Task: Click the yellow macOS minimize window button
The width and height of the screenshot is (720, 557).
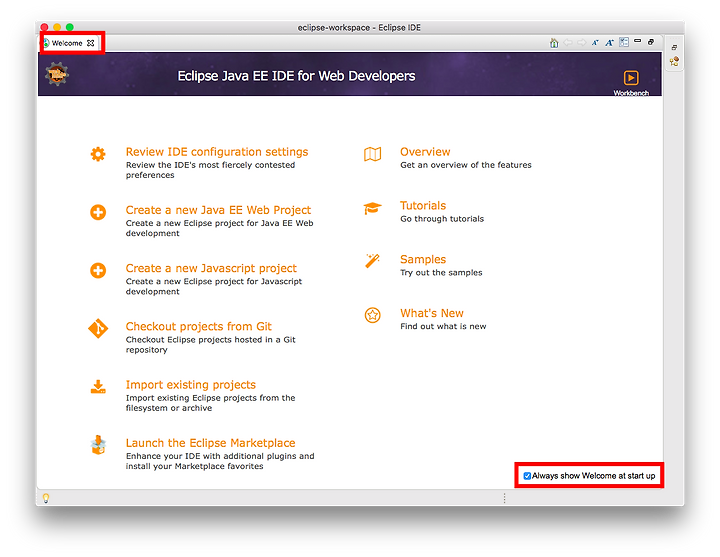Action: click(x=57, y=27)
